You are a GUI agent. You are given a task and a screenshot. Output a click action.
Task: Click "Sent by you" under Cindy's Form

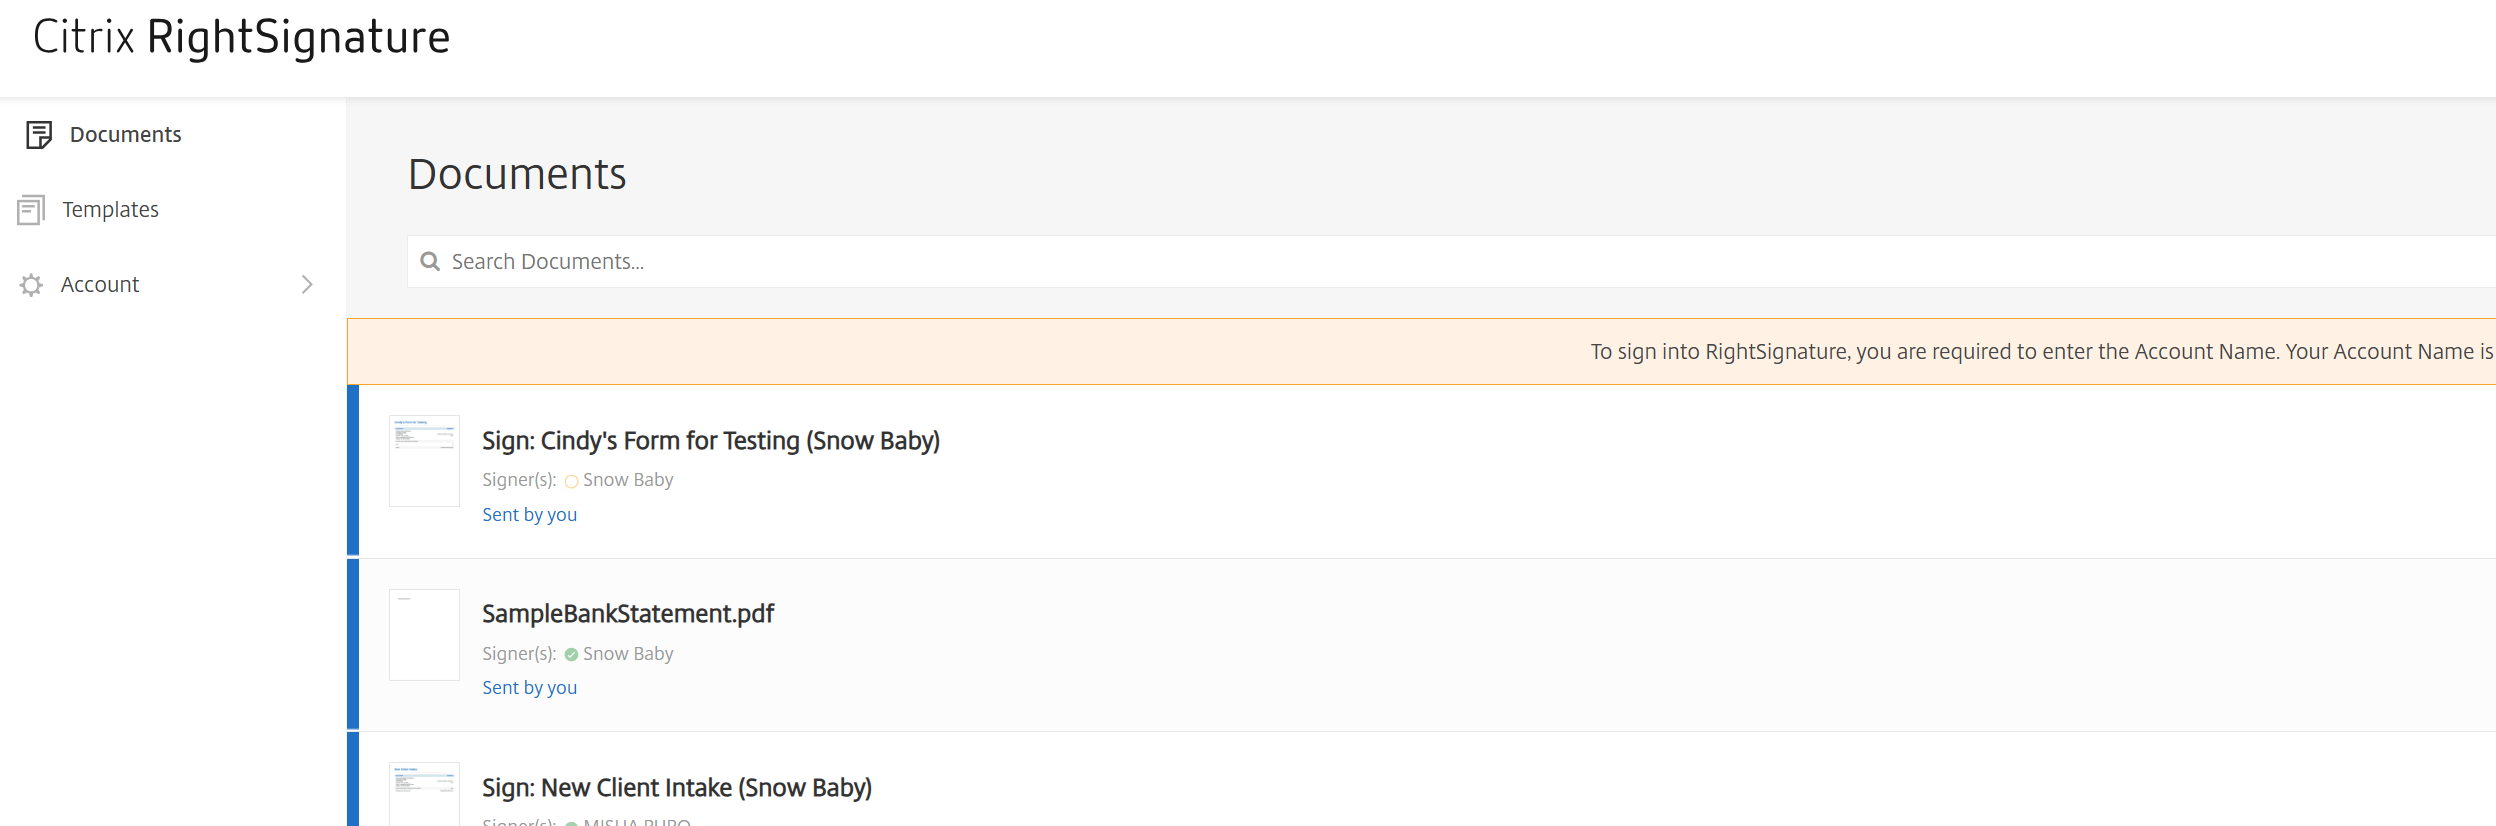(529, 515)
